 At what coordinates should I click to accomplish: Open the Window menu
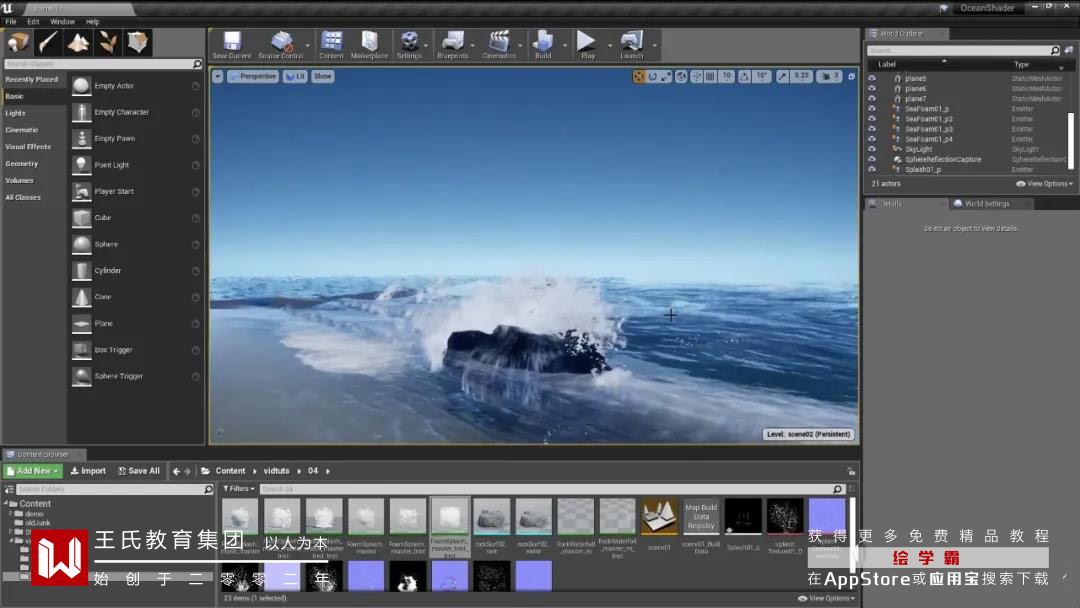(62, 21)
